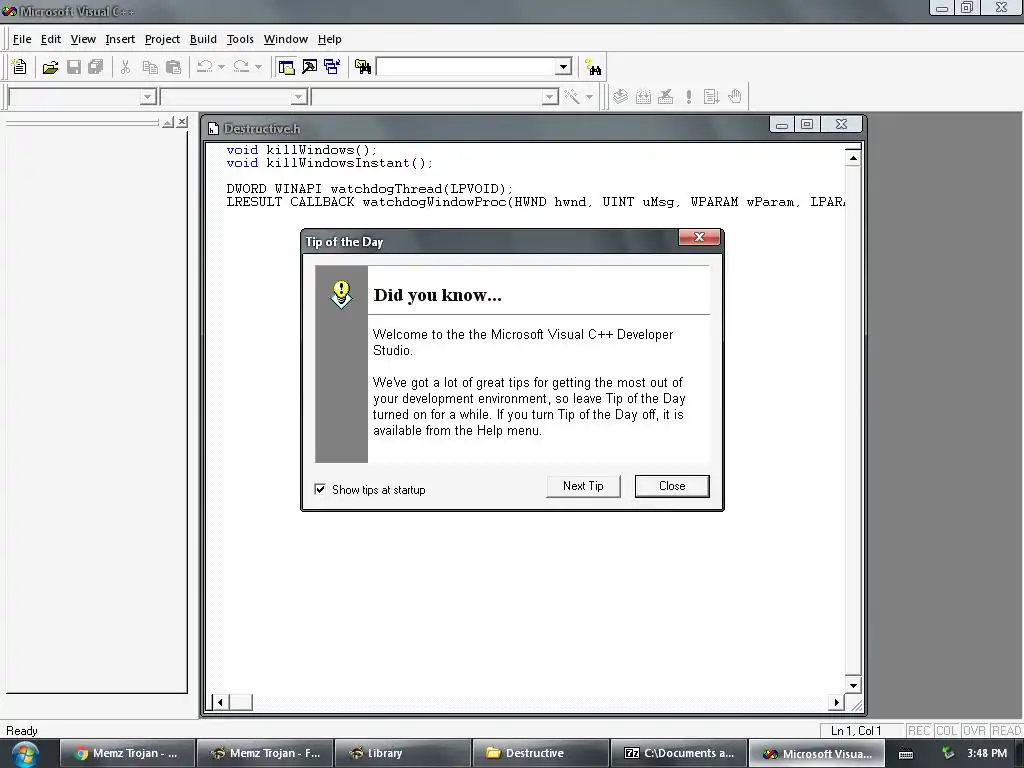Click the Undo arrow icon

coord(204,67)
